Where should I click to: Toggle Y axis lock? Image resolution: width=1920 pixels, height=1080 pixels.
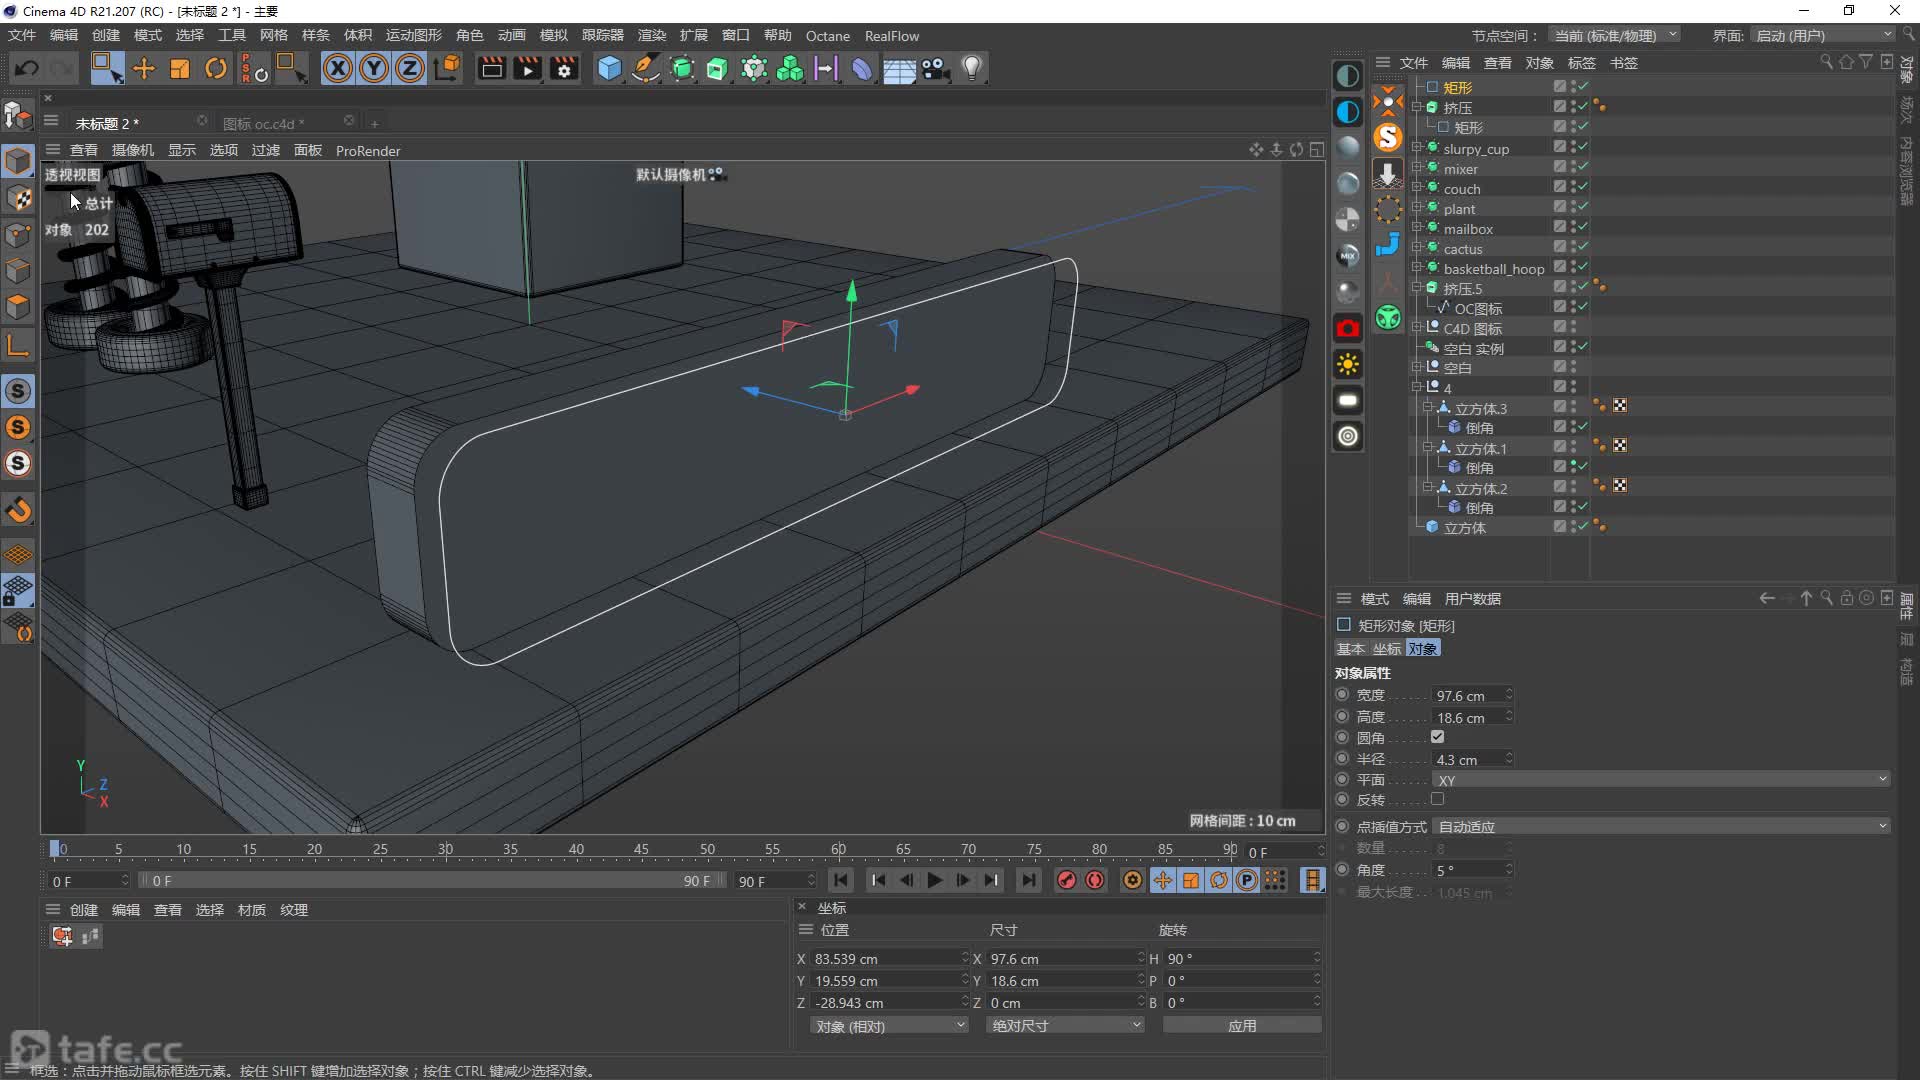tap(374, 68)
